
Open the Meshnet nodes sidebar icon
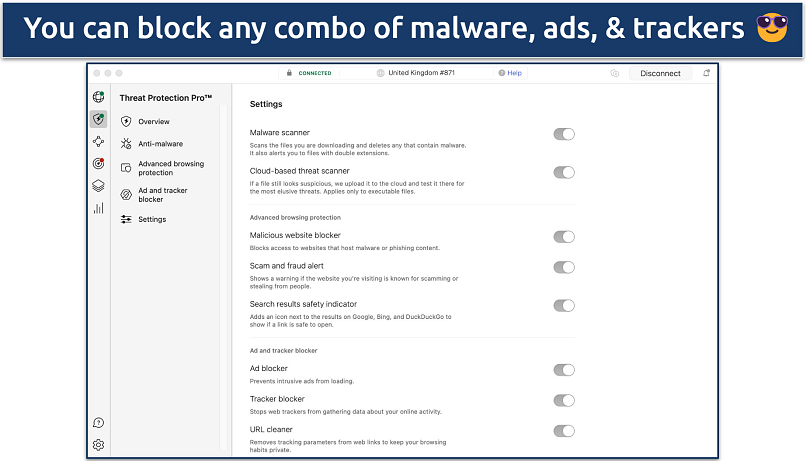[98, 141]
